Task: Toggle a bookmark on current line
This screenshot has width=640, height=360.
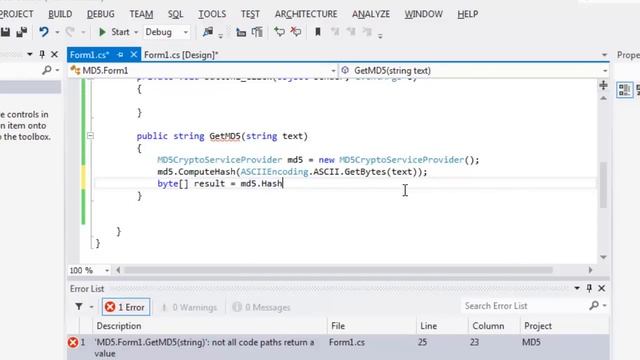Action: pyautogui.click(x=318, y=32)
